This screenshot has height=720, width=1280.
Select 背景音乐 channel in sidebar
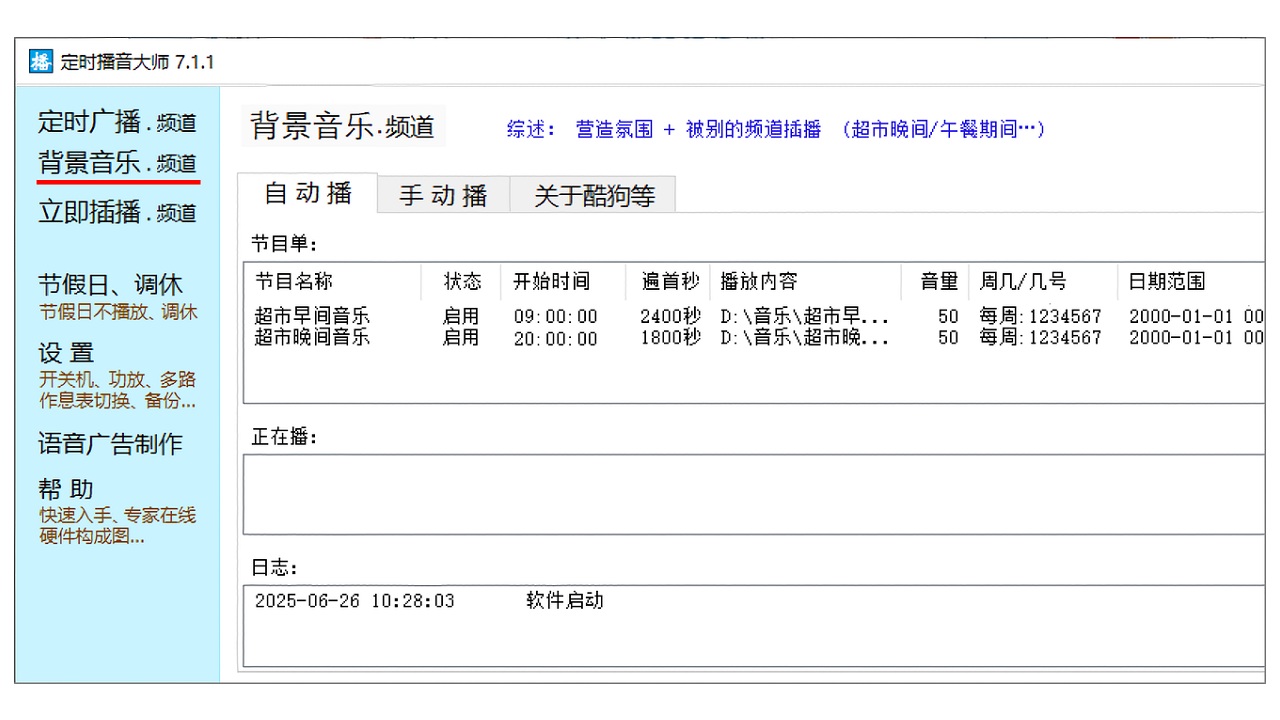117,163
